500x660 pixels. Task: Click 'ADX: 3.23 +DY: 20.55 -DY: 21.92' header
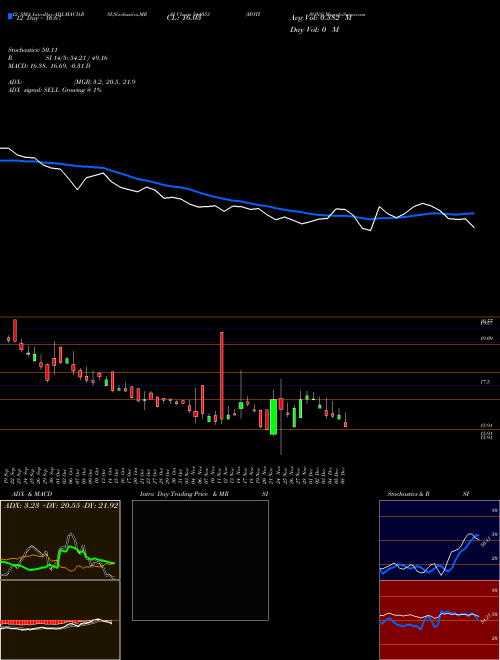61,505
